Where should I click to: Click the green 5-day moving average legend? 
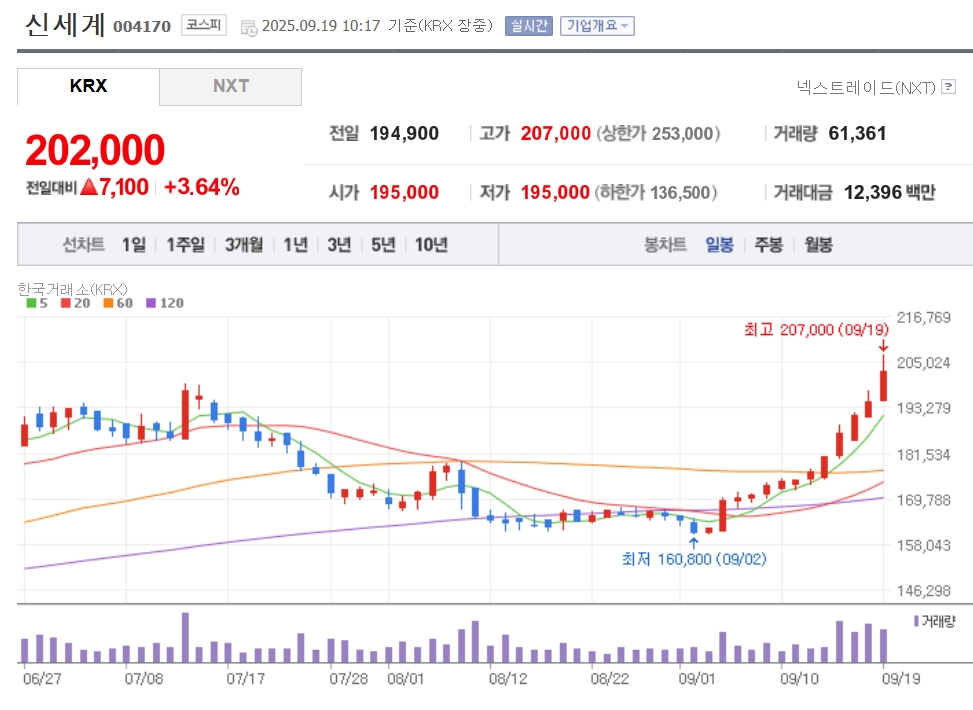(37, 303)
